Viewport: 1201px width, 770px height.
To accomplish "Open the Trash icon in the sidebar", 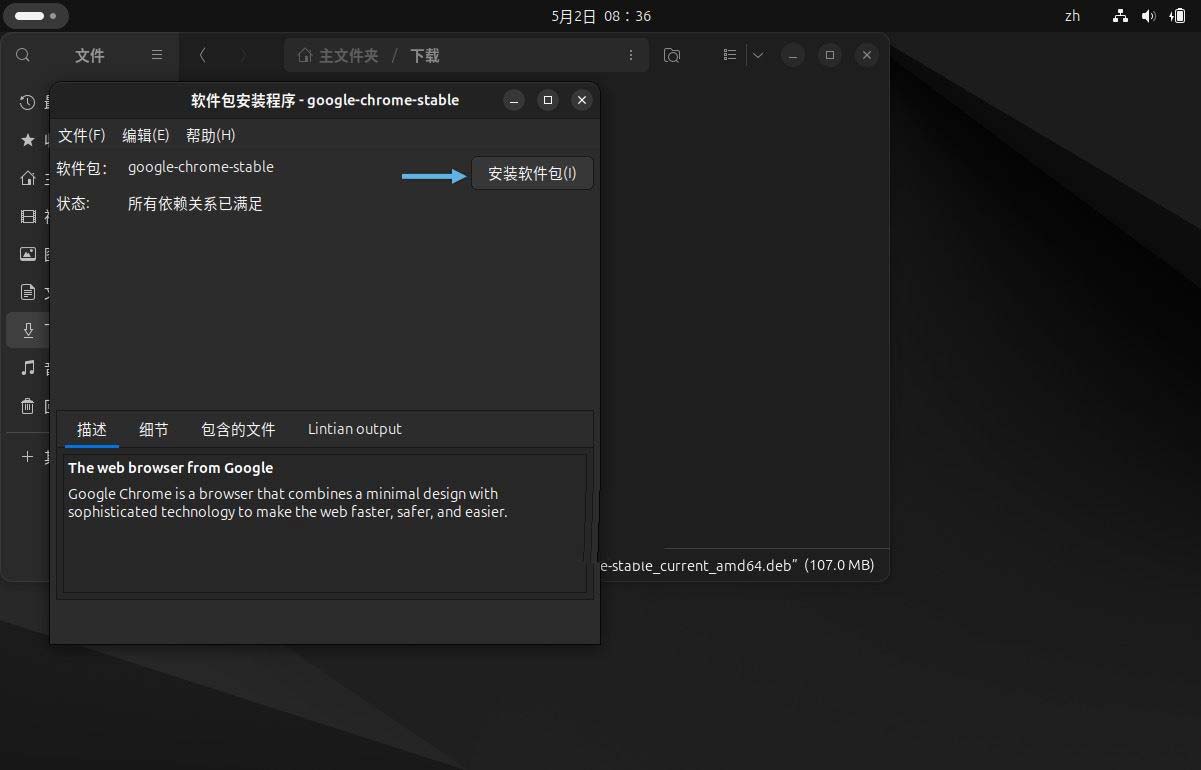I will click(x=27, y=406).
